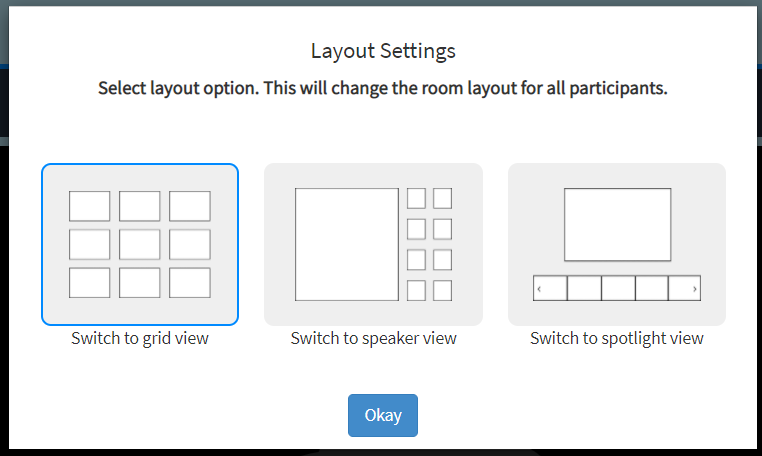Choose the speaker view layout card
The width and height of the screenshot is (762, 456).
[373, 244]
